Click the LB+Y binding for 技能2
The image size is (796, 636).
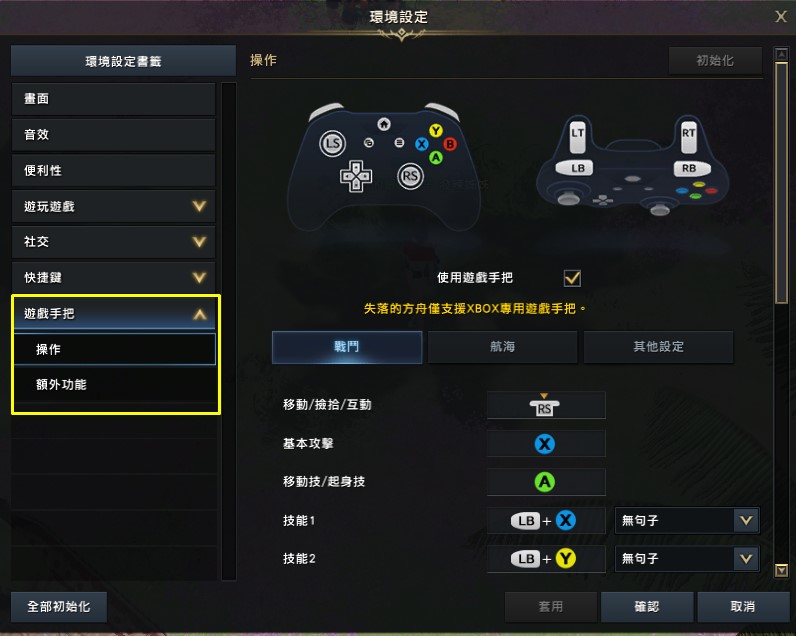click(x=546, y=559)
